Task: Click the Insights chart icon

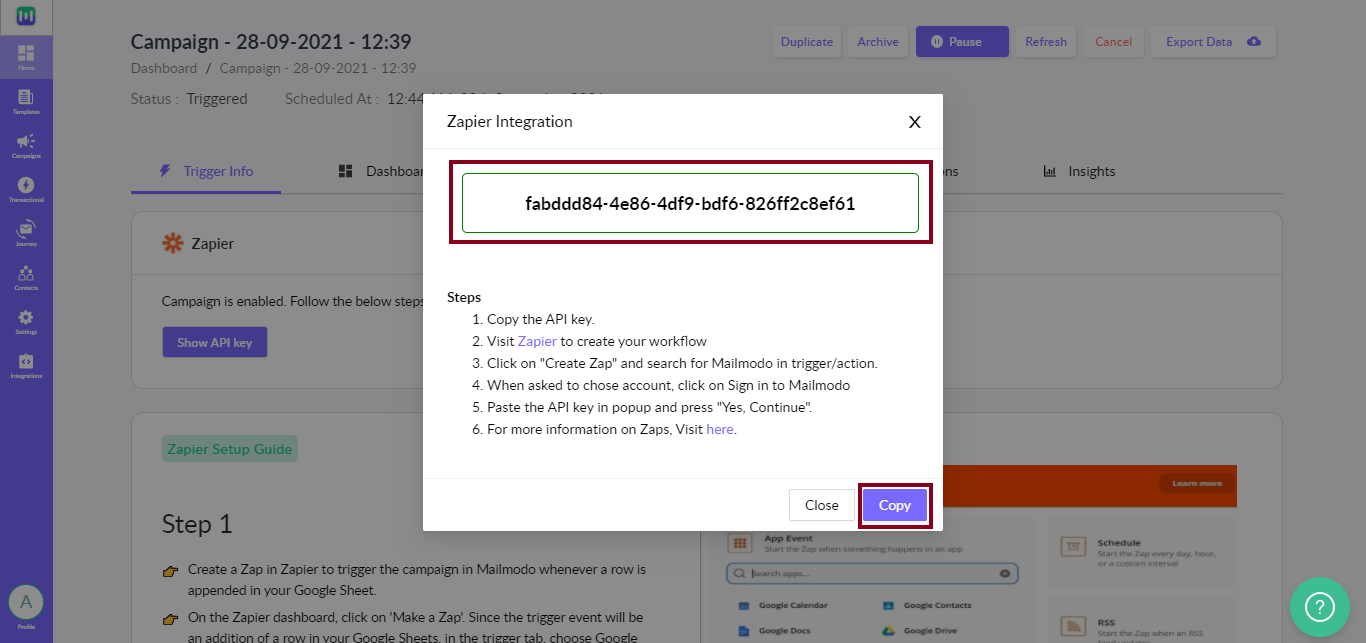Action: pyautogui.click(x=1050, y=171)
